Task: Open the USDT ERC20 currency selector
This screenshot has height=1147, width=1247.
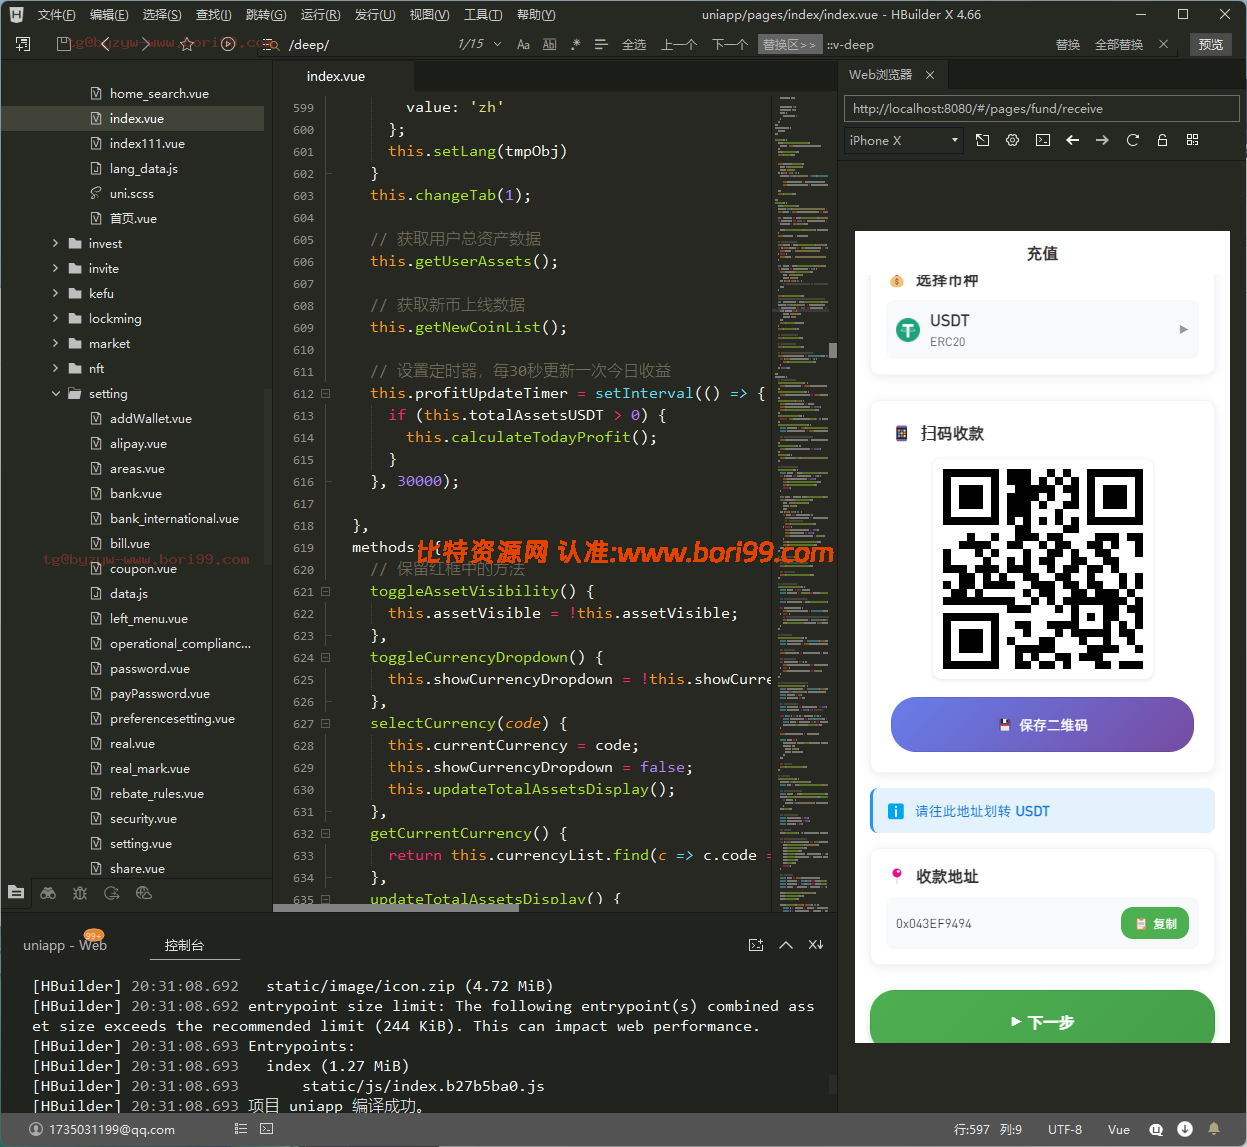Action: click(1042, 329)
